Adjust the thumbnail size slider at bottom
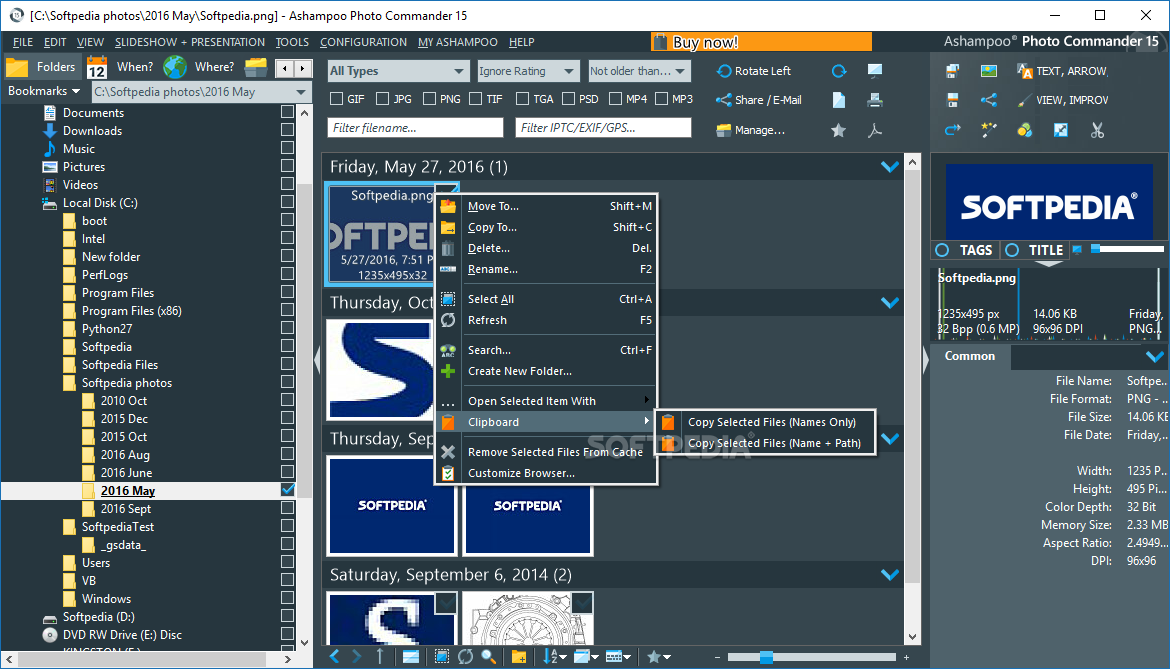The width and height of the screenshot is (1170, 669). pyautogui.click(x=811, y=657)
